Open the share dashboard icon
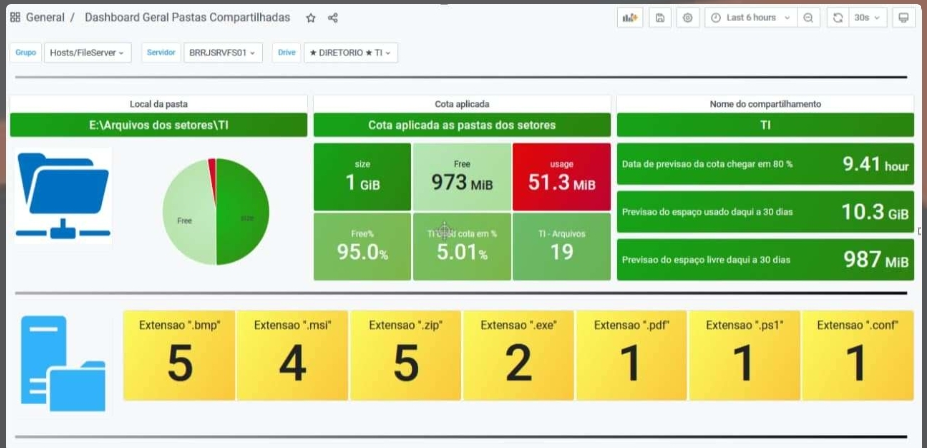 pyautogui.click(x=333, y=18)
